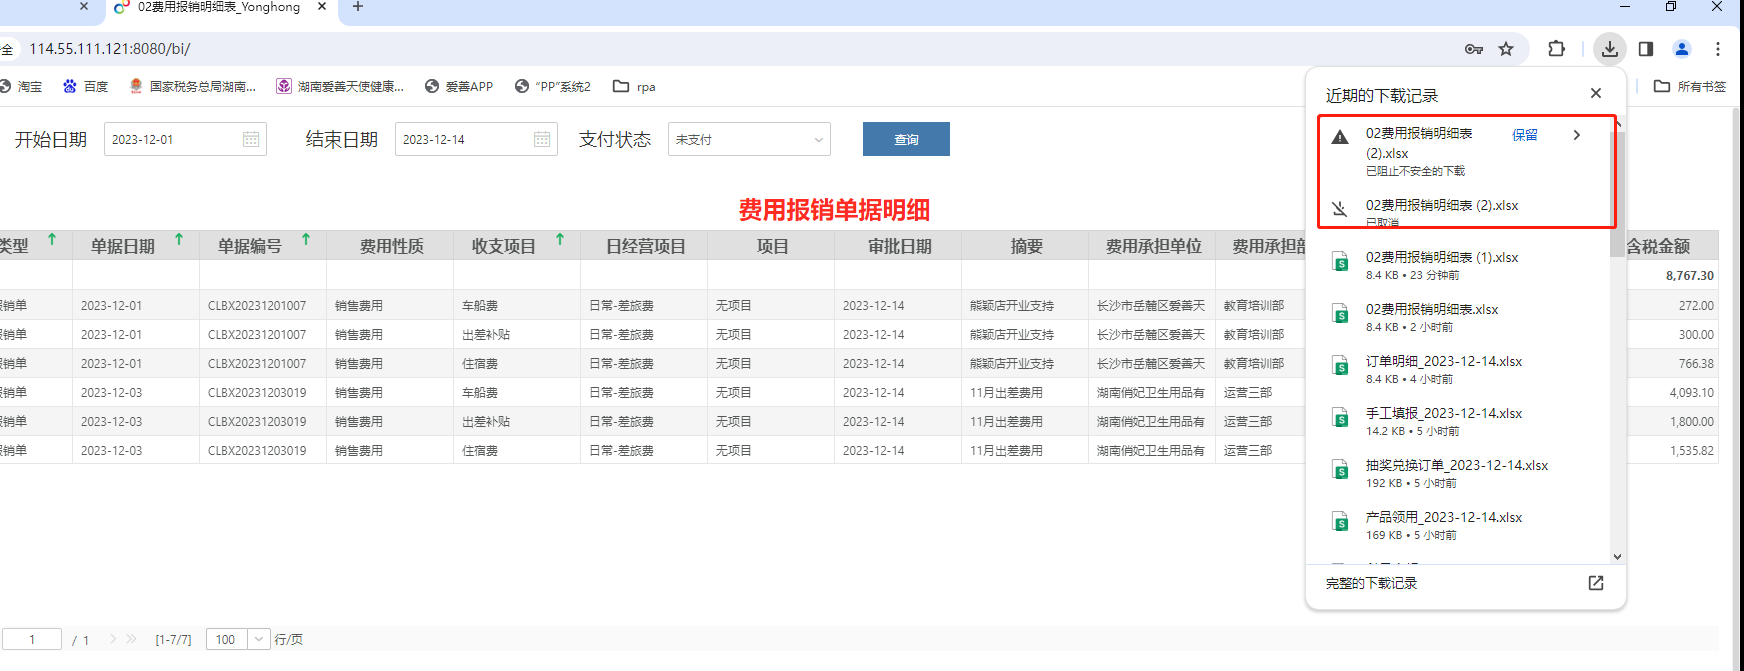Click 保留 to keep the blocked file
Screen dimensions: 1744x671
point(1525,135)
